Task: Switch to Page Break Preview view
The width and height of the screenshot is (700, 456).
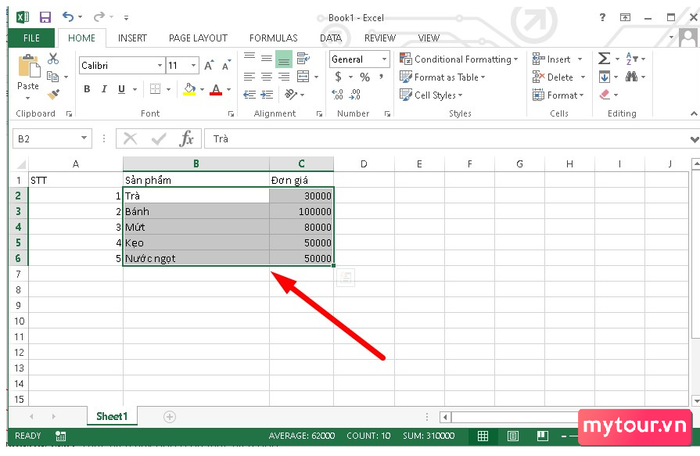Action: 542,436
